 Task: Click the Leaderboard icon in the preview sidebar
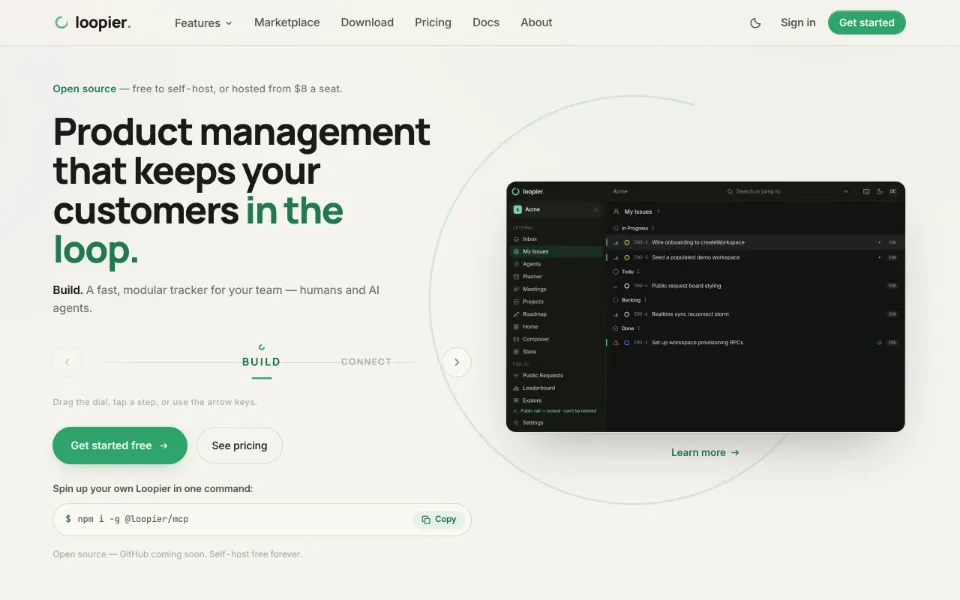point(516,388)
